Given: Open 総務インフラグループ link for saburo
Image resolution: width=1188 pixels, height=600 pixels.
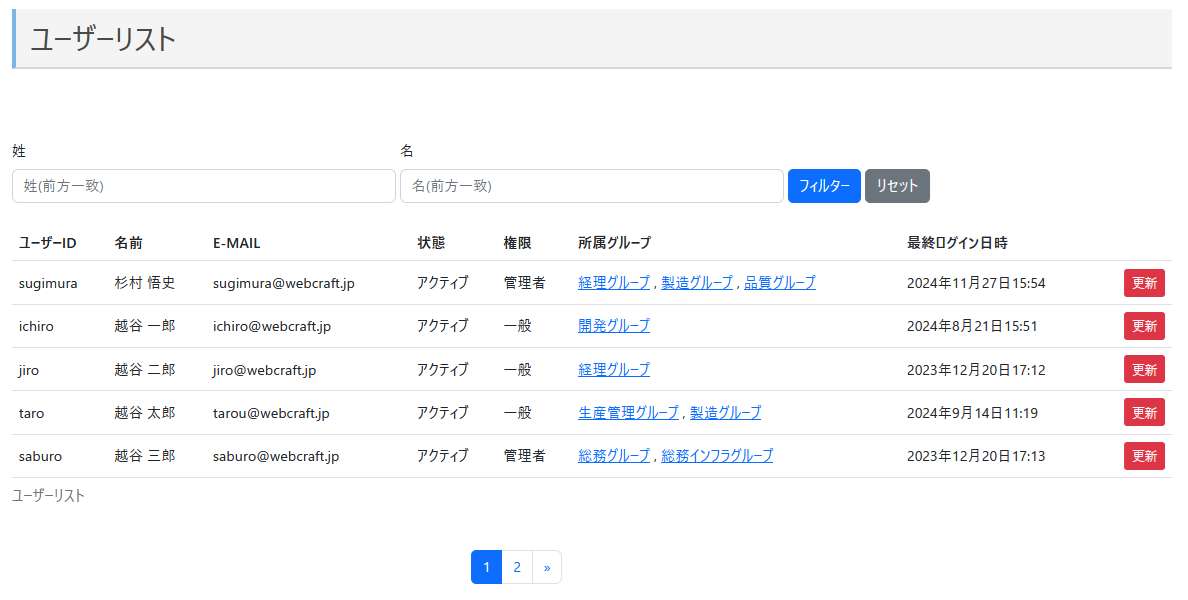Looking at the screenshot, I should [717, 456].
